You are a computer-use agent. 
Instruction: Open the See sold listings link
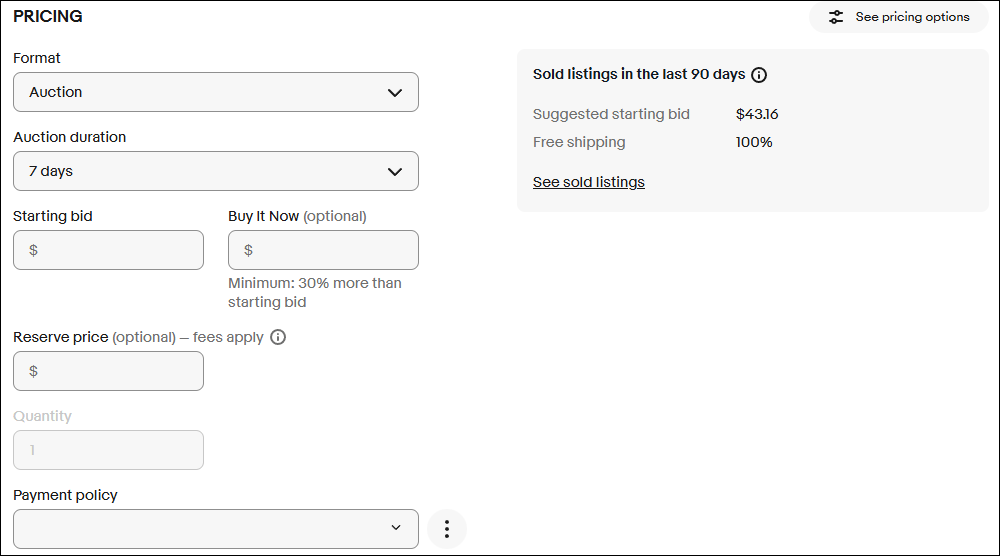click(588, 182)
